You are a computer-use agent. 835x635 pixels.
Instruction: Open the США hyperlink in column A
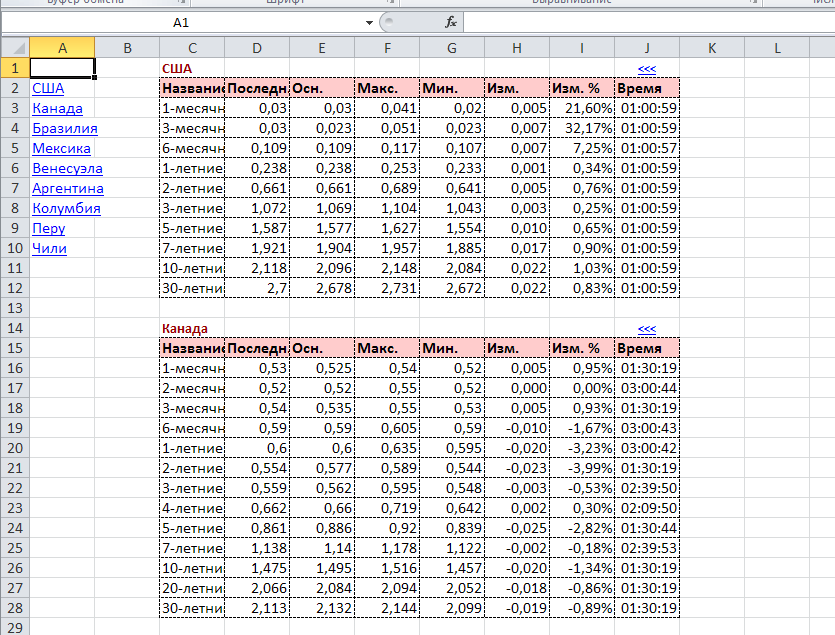pyautogui.click(x=48, y=88)
